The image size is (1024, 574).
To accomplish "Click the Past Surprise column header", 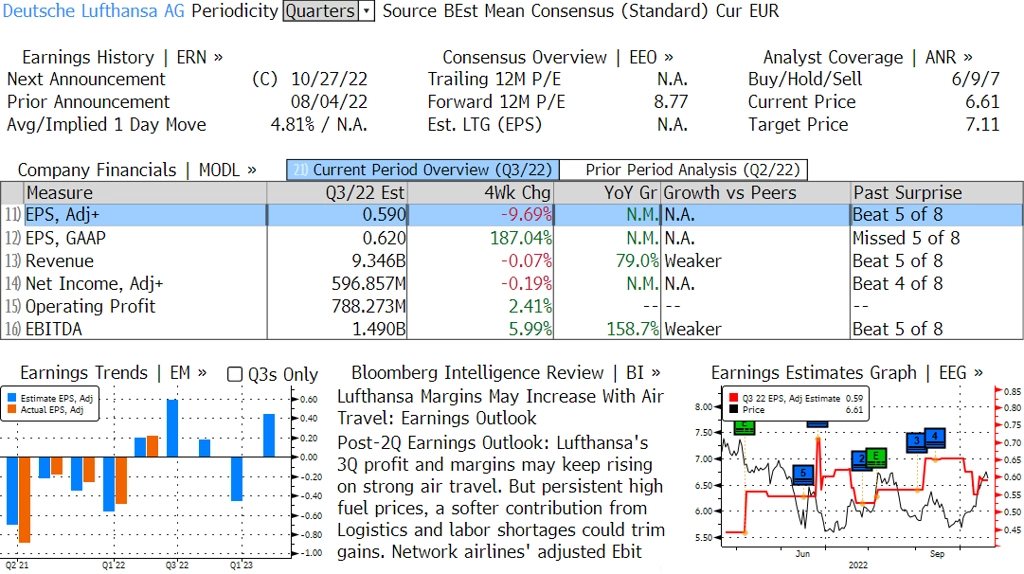I will [x=936, y=193].
